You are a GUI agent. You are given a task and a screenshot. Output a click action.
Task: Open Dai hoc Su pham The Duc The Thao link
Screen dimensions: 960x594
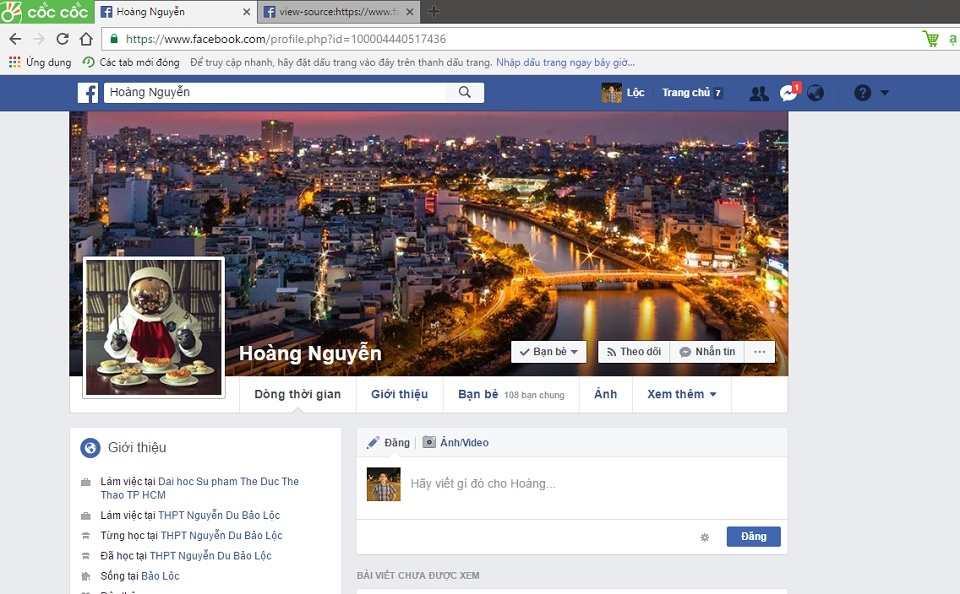click(x=200, y=488)
